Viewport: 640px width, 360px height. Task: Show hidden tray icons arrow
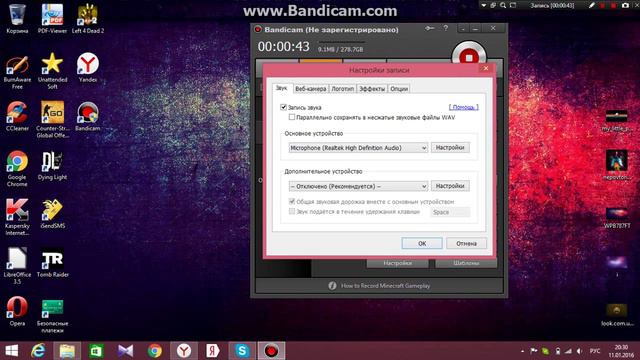(522, 351)
